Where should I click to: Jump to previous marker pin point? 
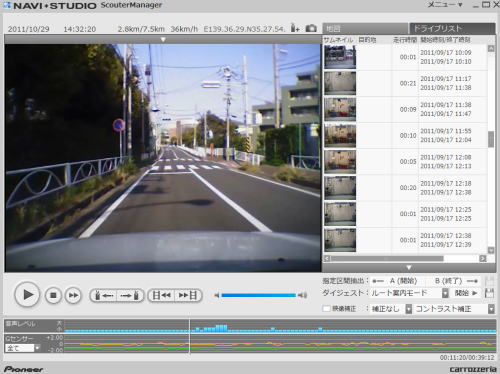[104, 295]
